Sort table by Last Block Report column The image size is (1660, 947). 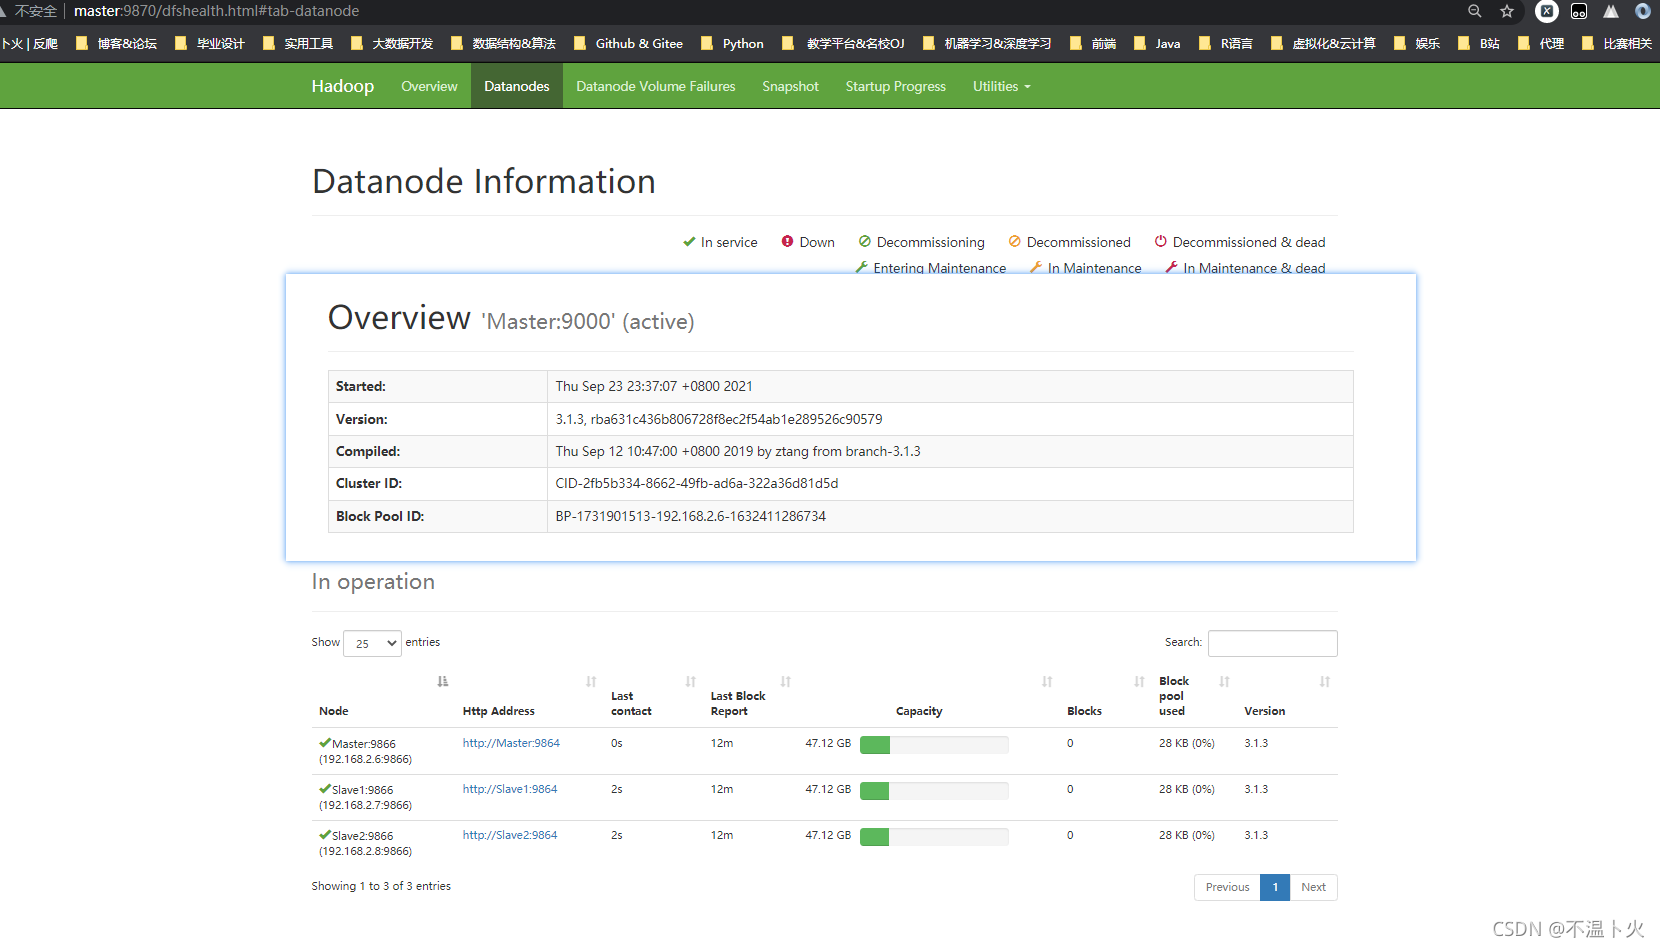tap(786, 682)
